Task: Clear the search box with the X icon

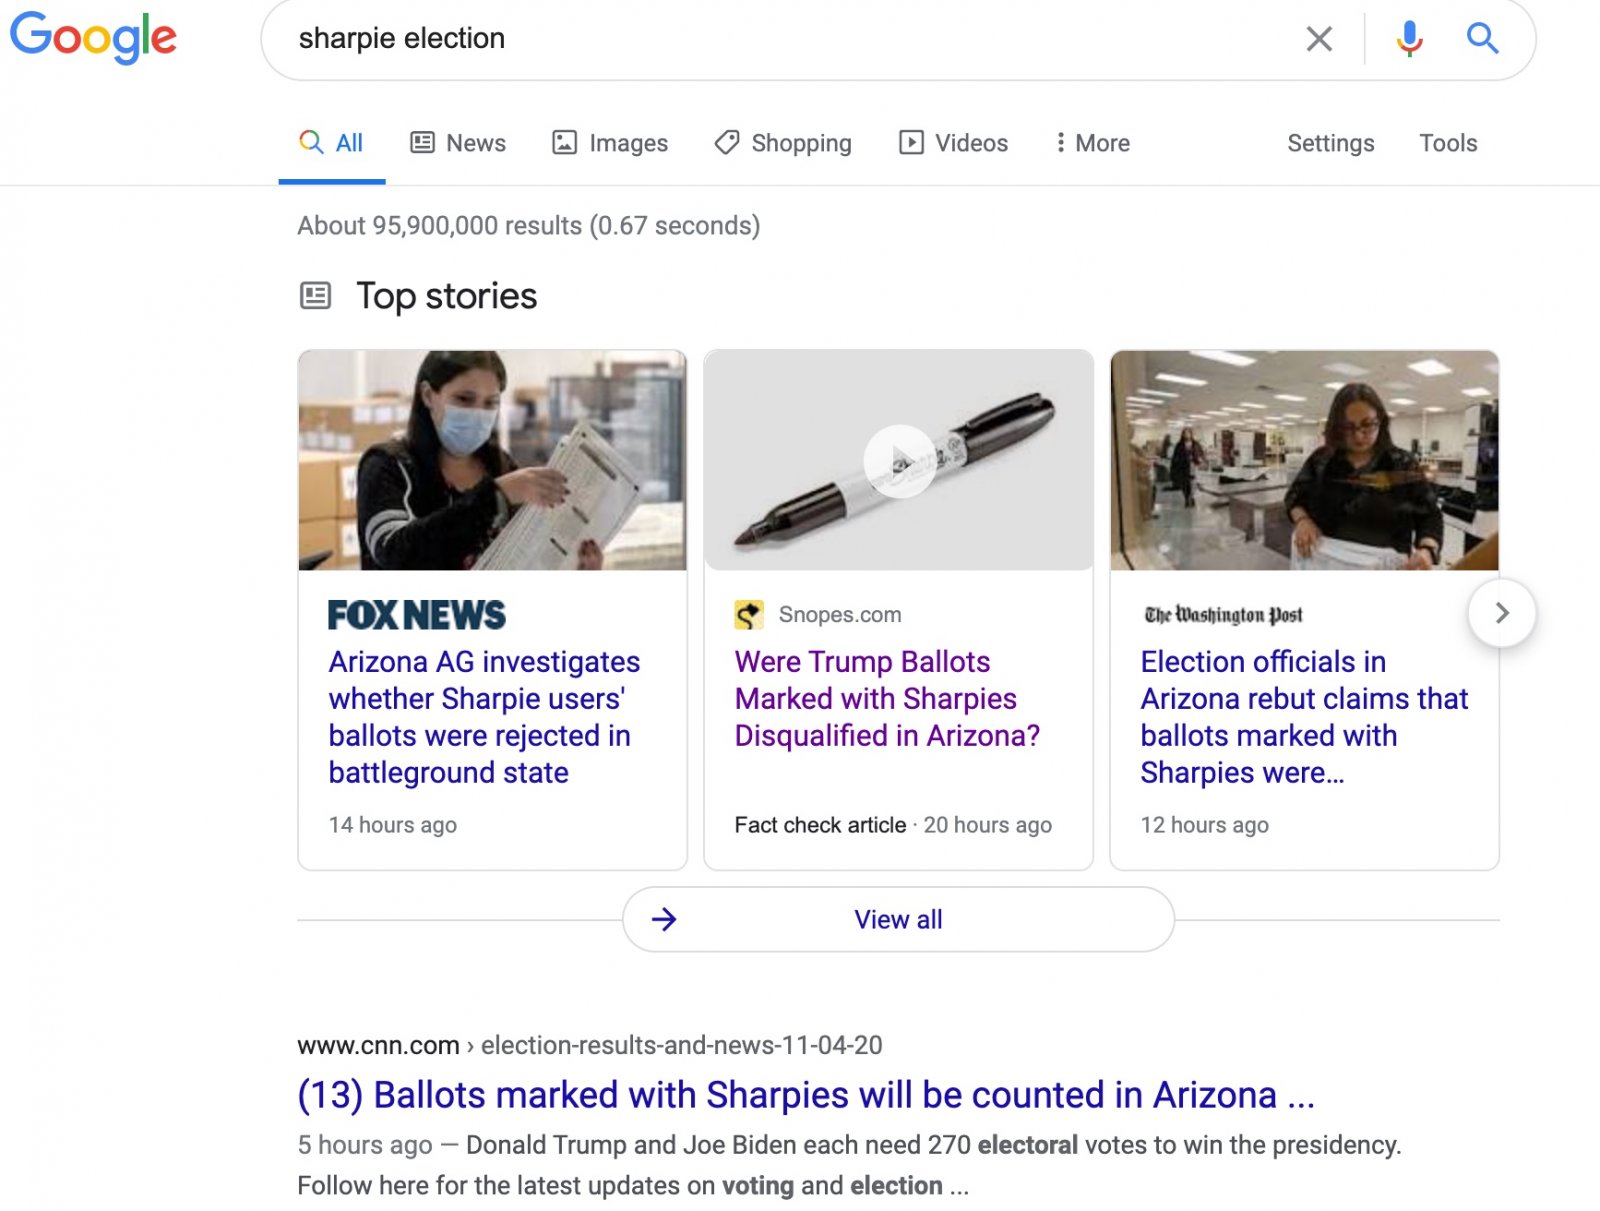Action: [1319, 39]
